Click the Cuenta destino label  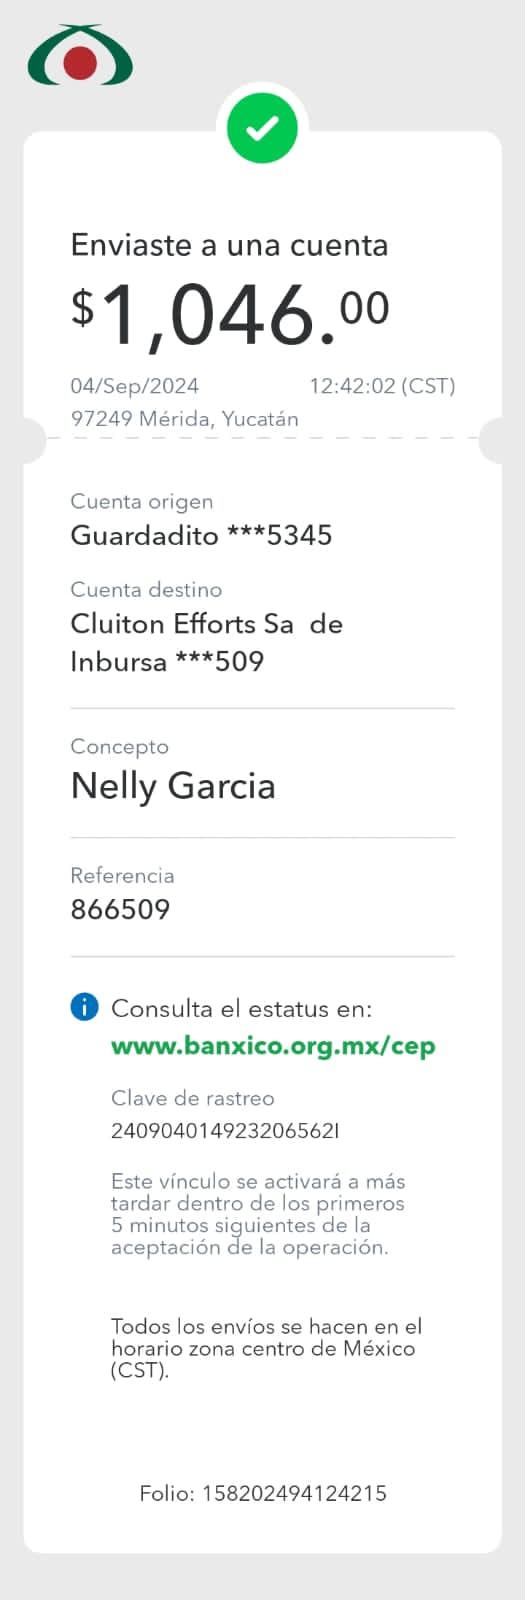(x=146, y=590)
